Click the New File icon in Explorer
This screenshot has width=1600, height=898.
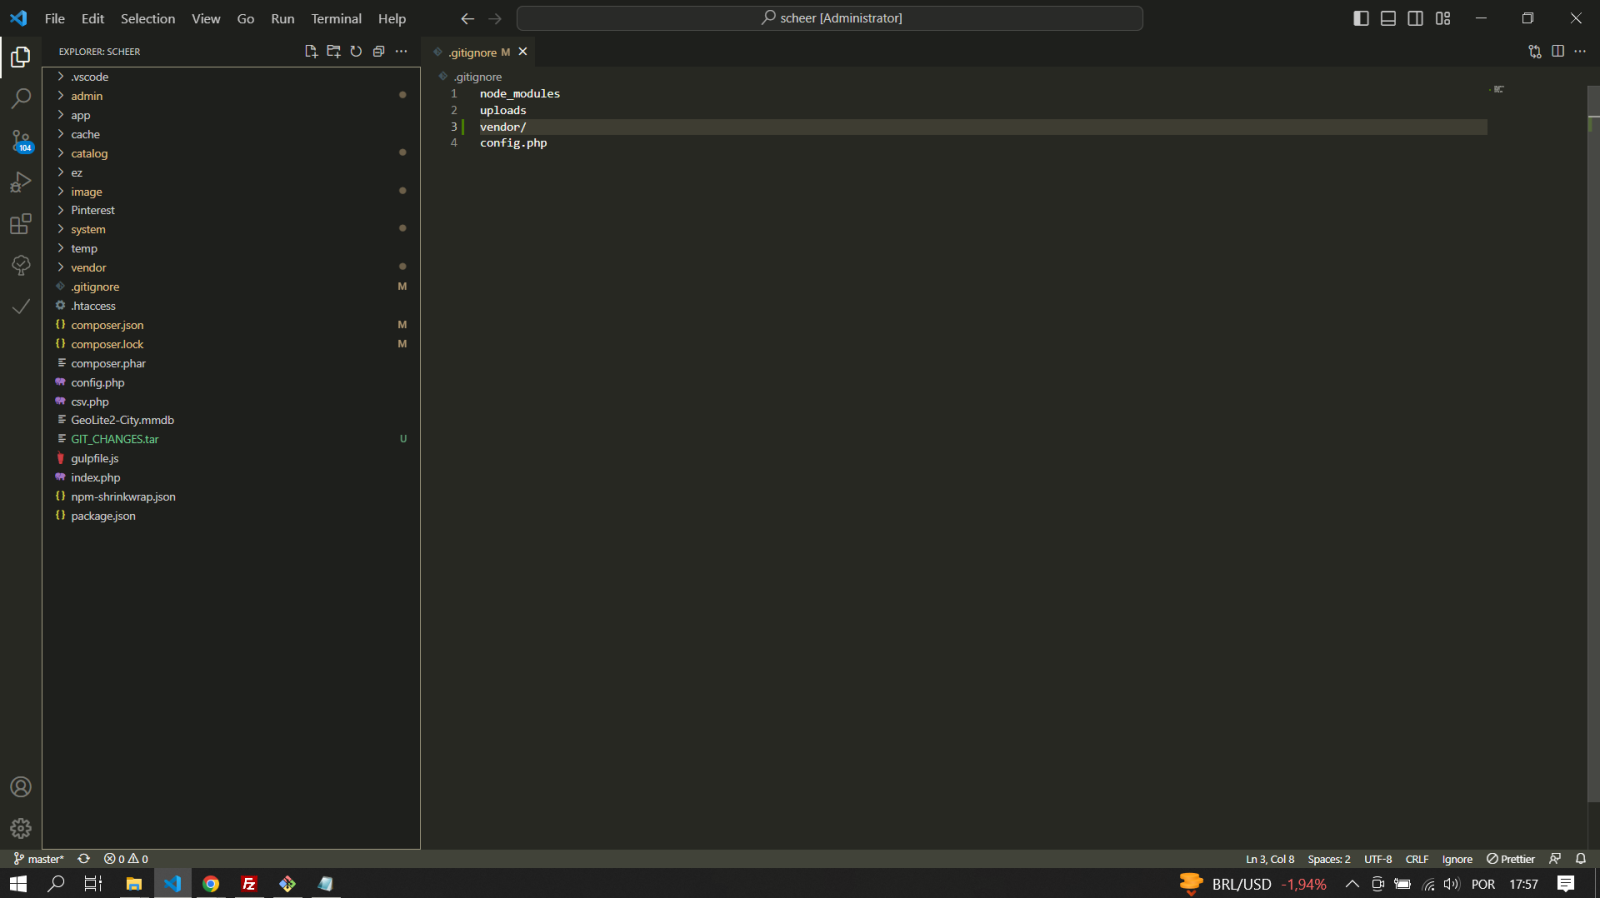(x=311, y=52)
